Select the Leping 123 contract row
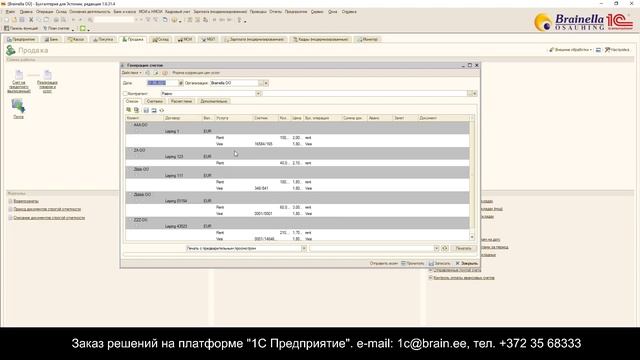The height and width of the screenshot is (360, 640). click(x=297, y=157)
